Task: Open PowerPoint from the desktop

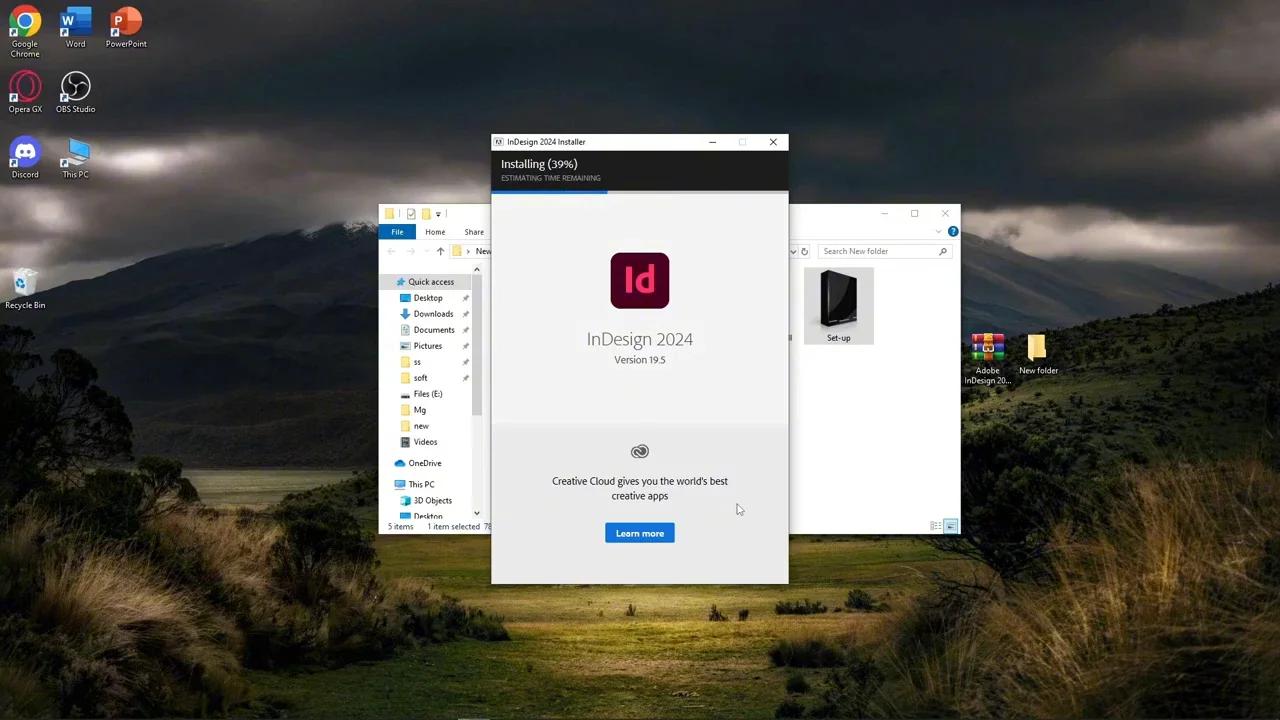Action: click(x=125, y=22)
